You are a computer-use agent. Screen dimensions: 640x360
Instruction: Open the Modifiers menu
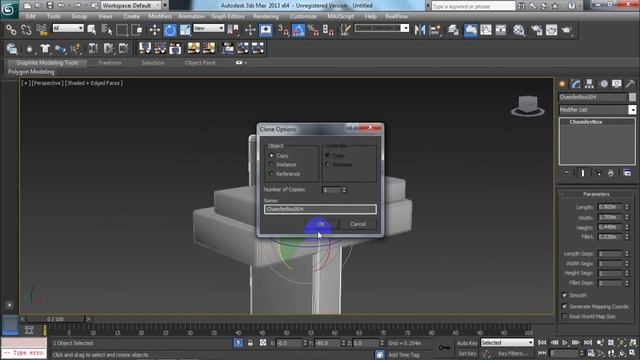click(160, 16)
